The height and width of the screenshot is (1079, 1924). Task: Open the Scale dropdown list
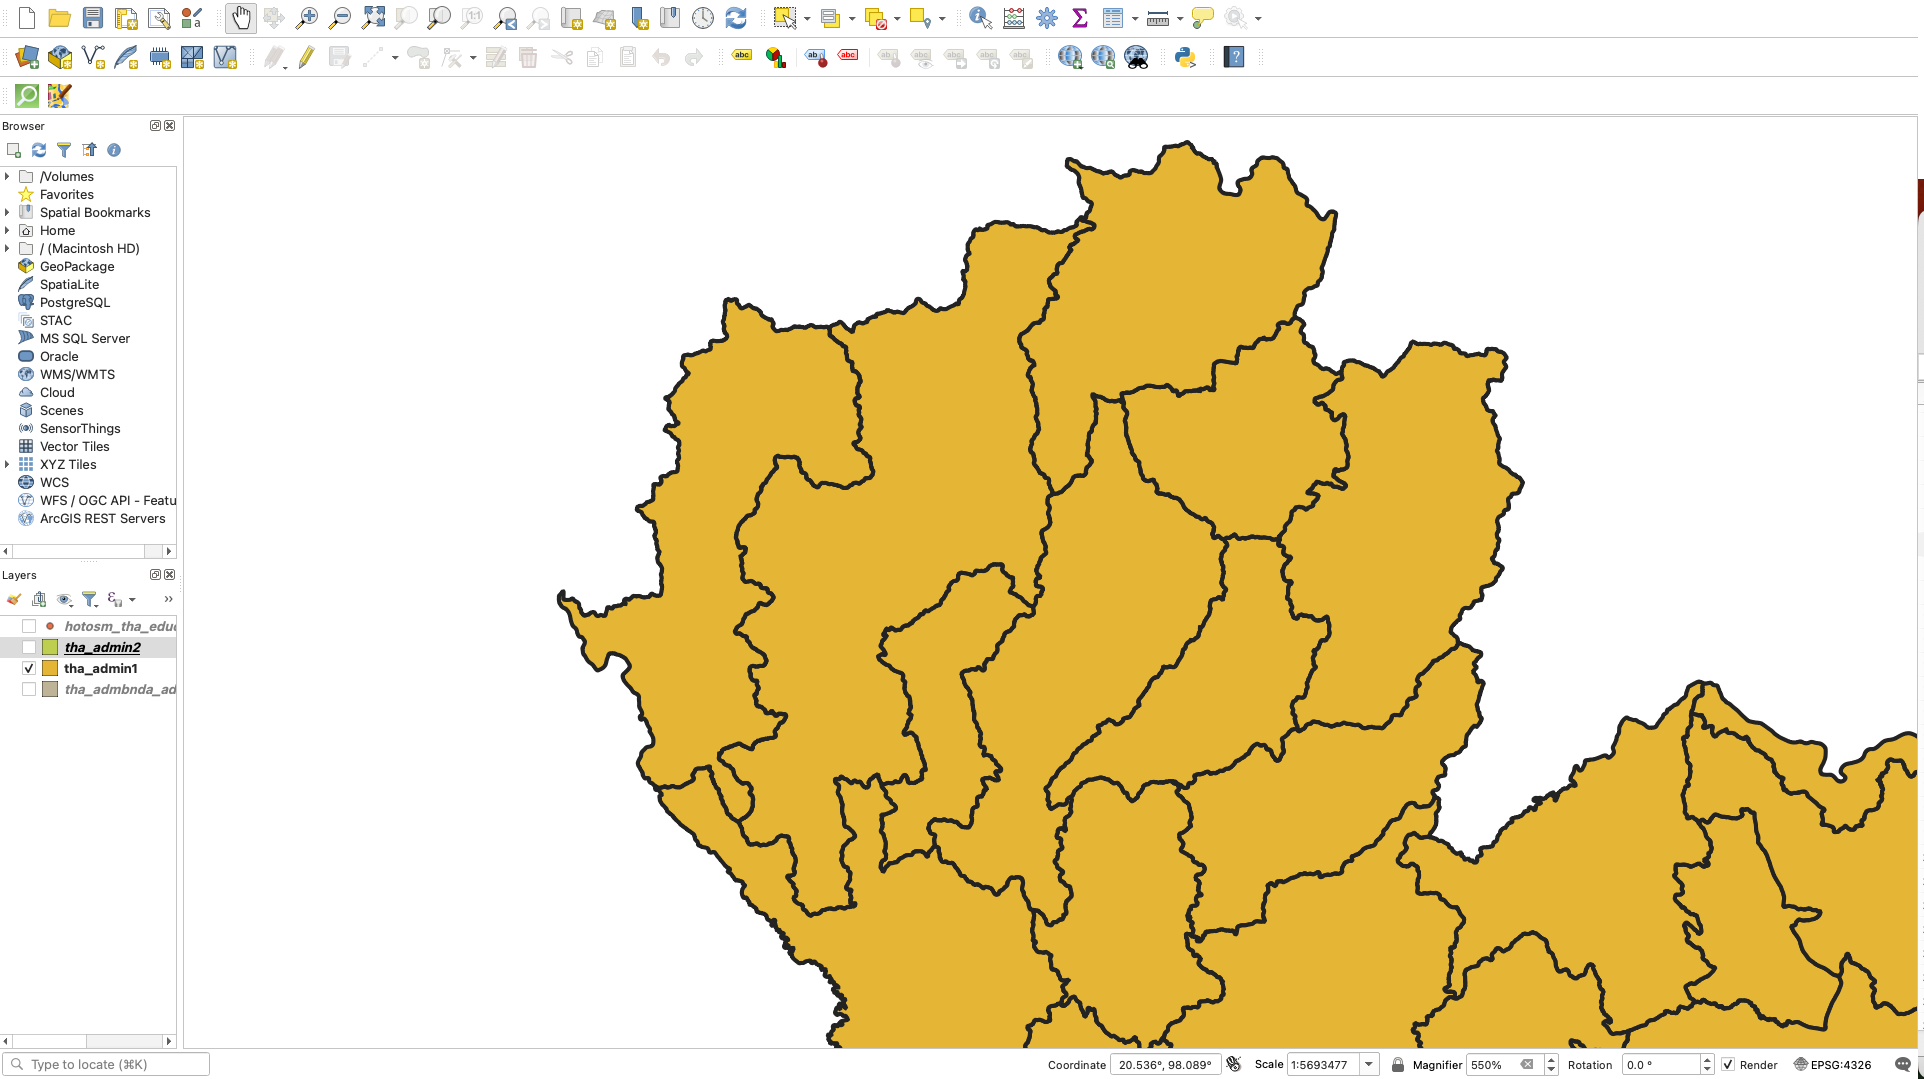pos(1369,1065)
